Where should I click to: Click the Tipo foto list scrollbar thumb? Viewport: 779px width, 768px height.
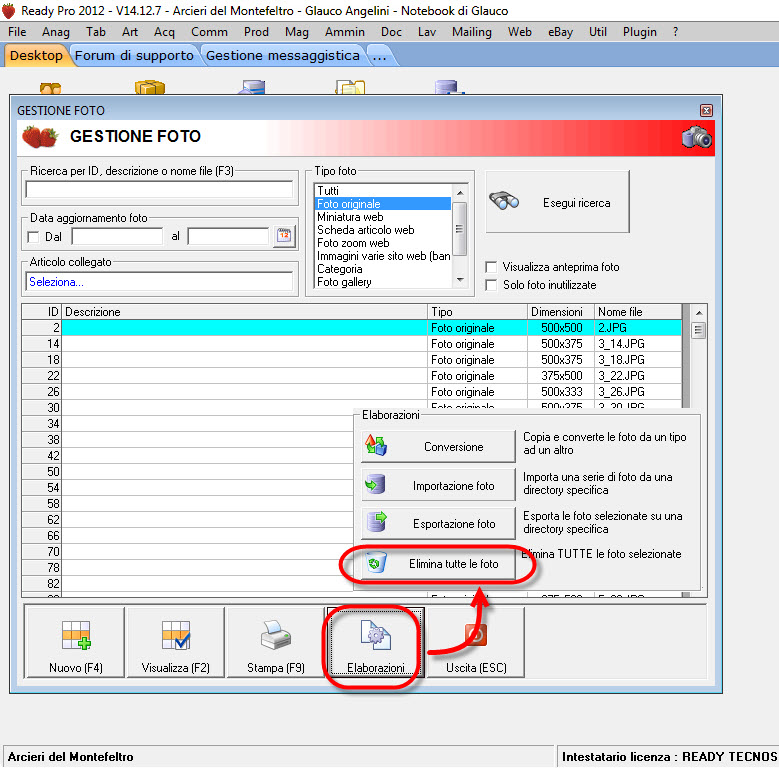click(x=460, y=229)
